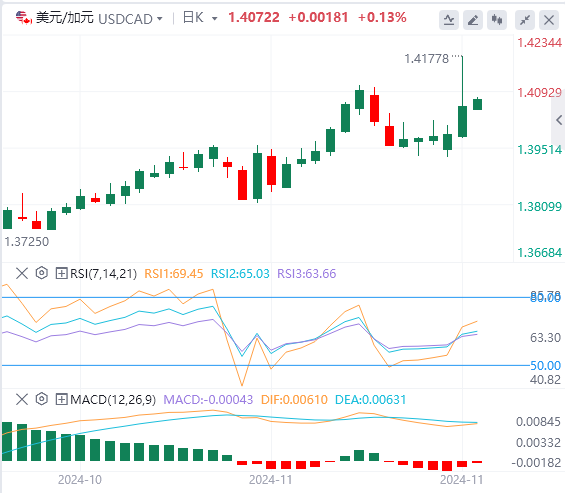
Task: Click the low label 1.37250
Action: click(x=27, y=242)
